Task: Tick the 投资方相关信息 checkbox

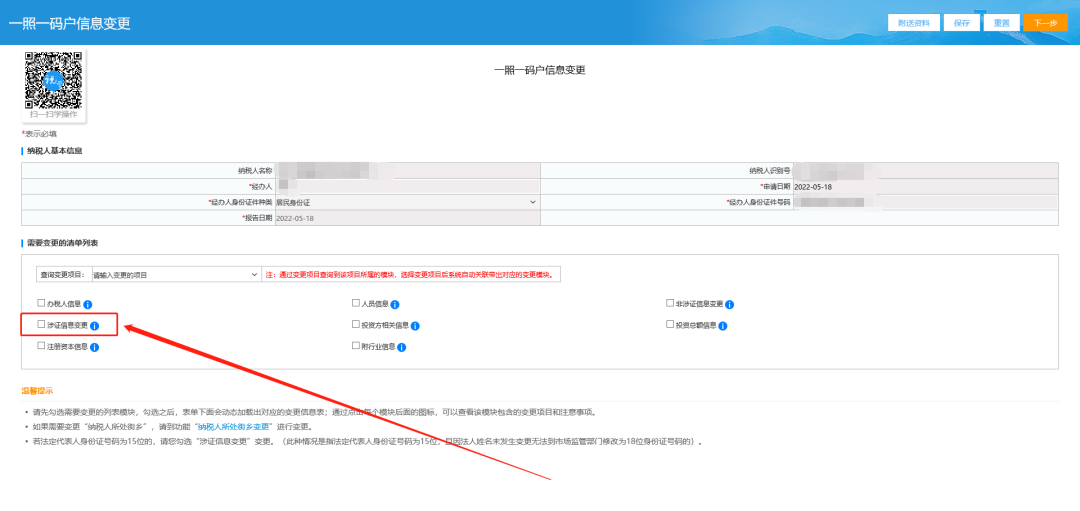Action: (x=355, y=324)
